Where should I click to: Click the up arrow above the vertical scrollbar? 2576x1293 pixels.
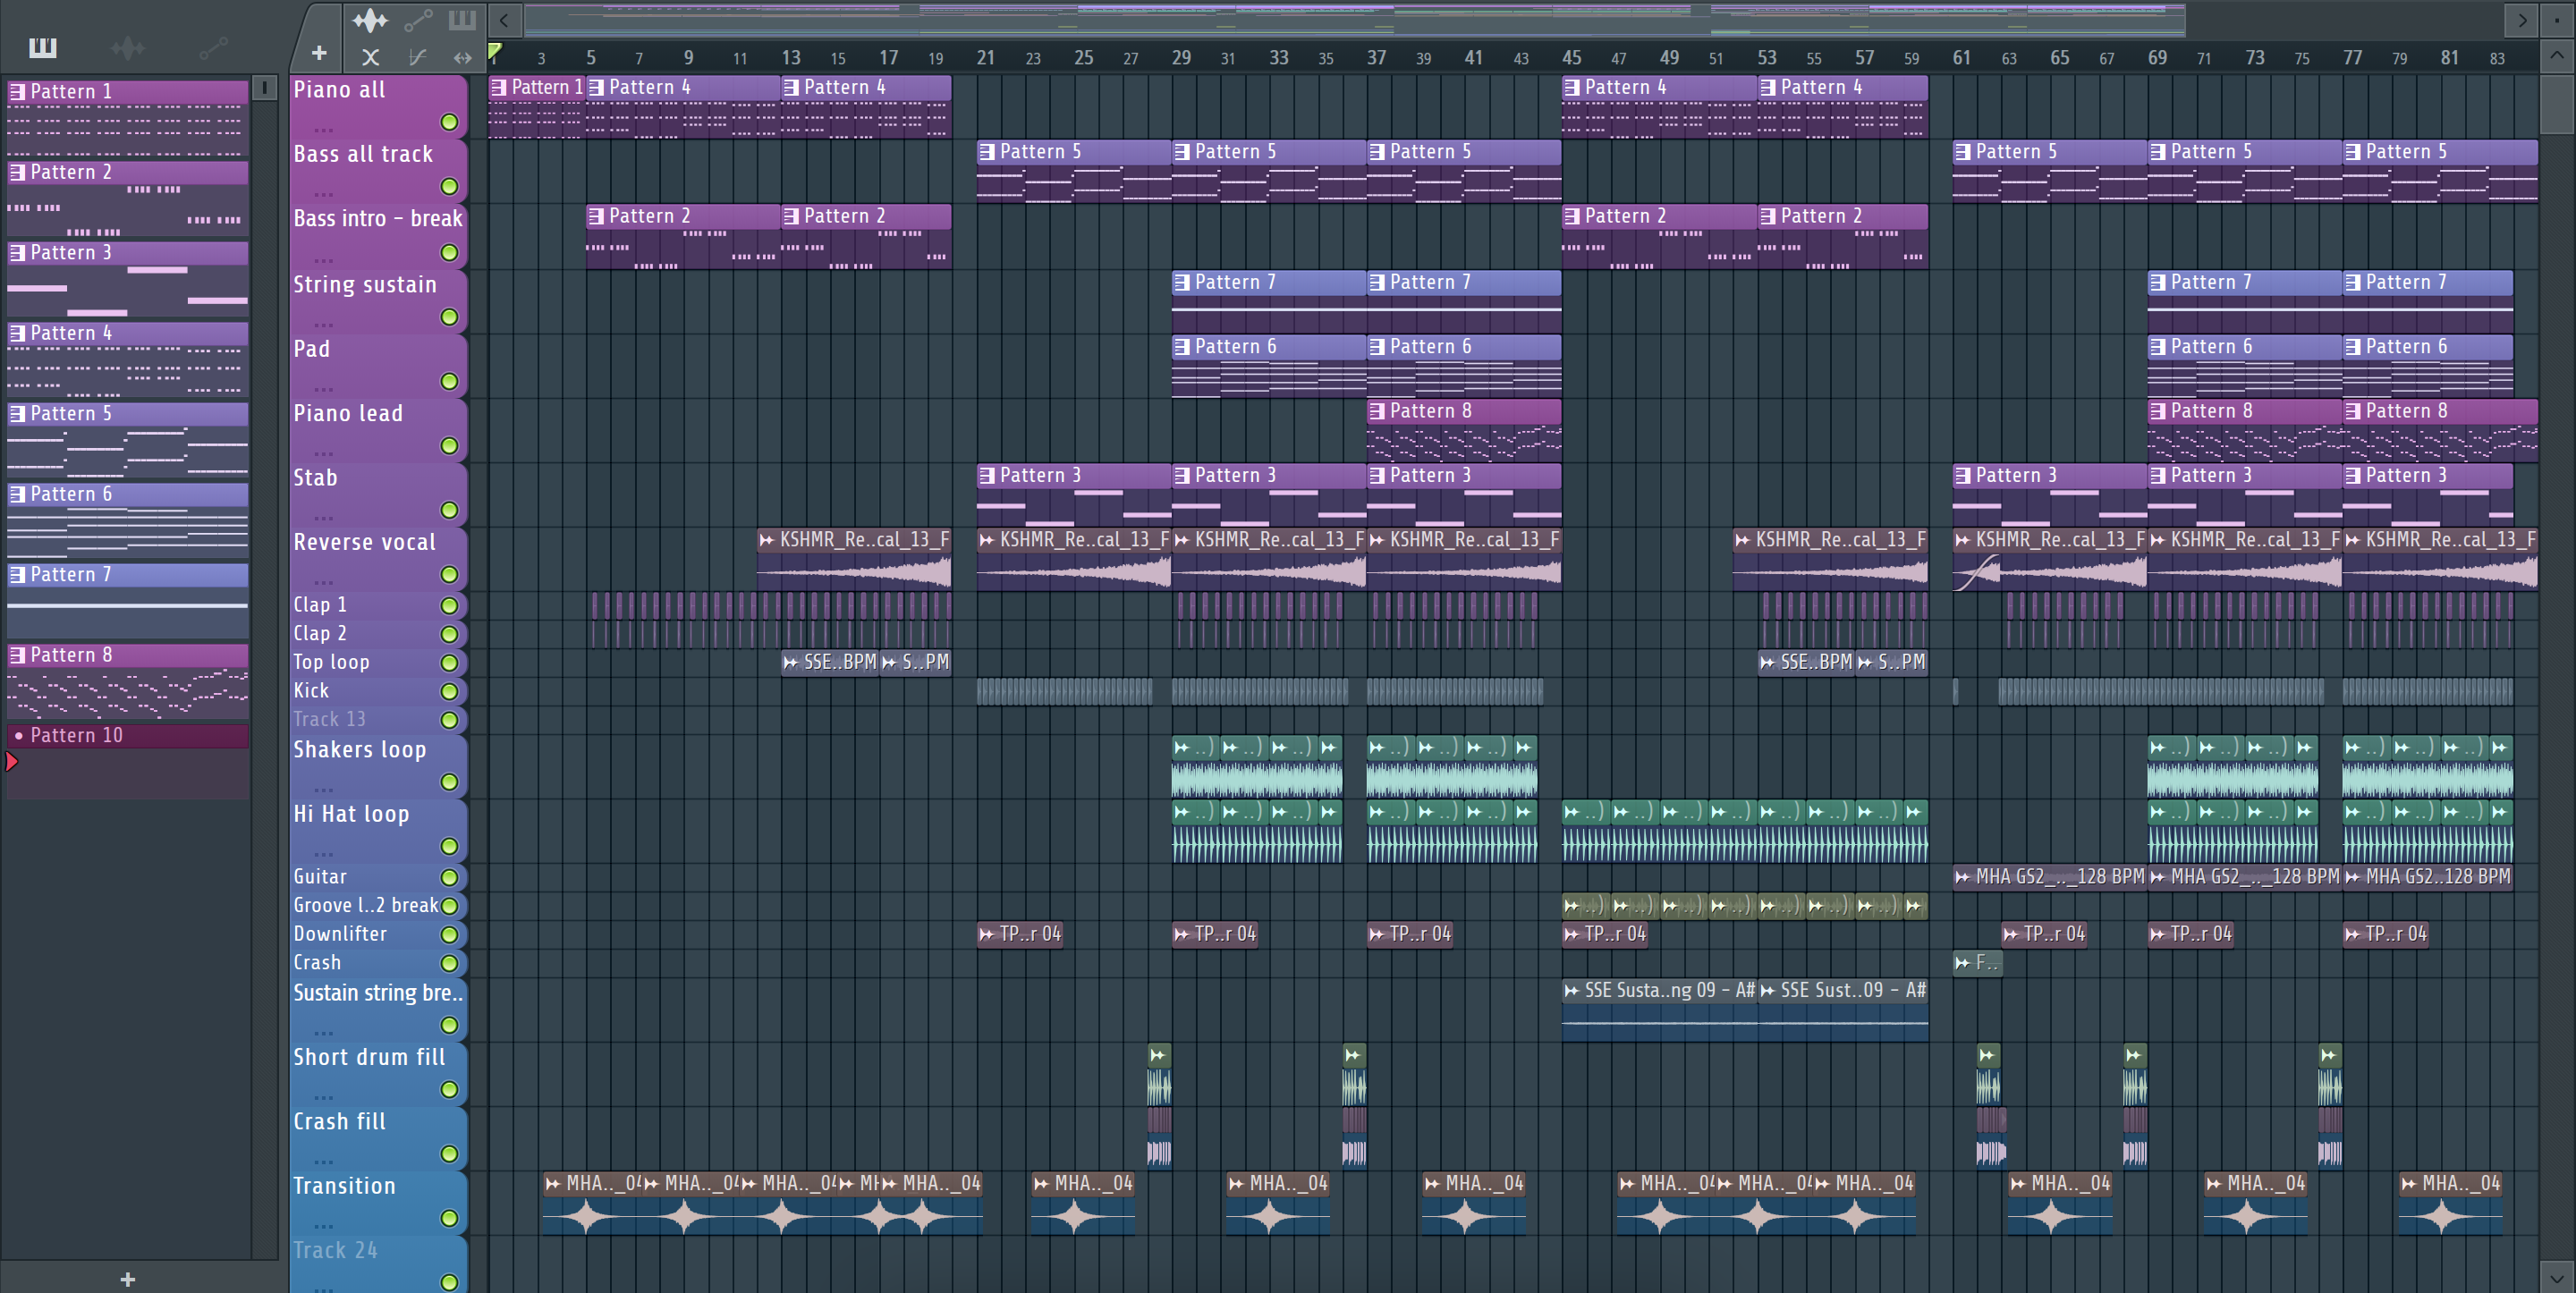[2557, 56]
